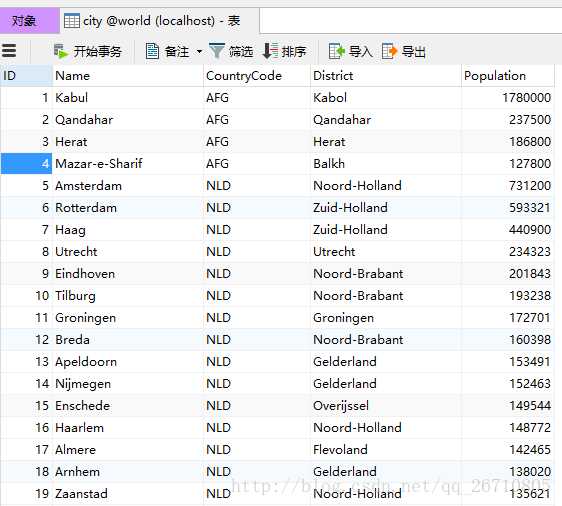Image resolution: width=562 pixels, height=506 pixels.
Task: Select the population value 731200
Action: [x=508, y=186]
